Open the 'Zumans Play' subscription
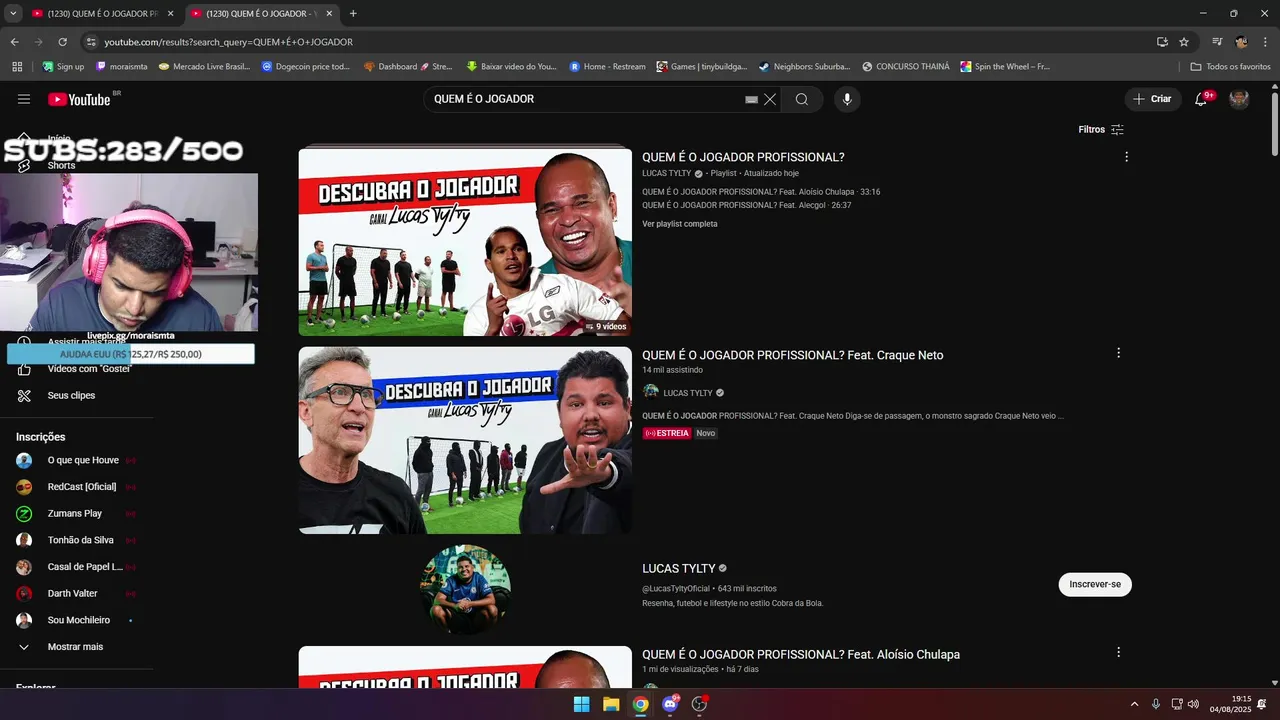Screen dimensions: 1280x720 pos(76,513)
